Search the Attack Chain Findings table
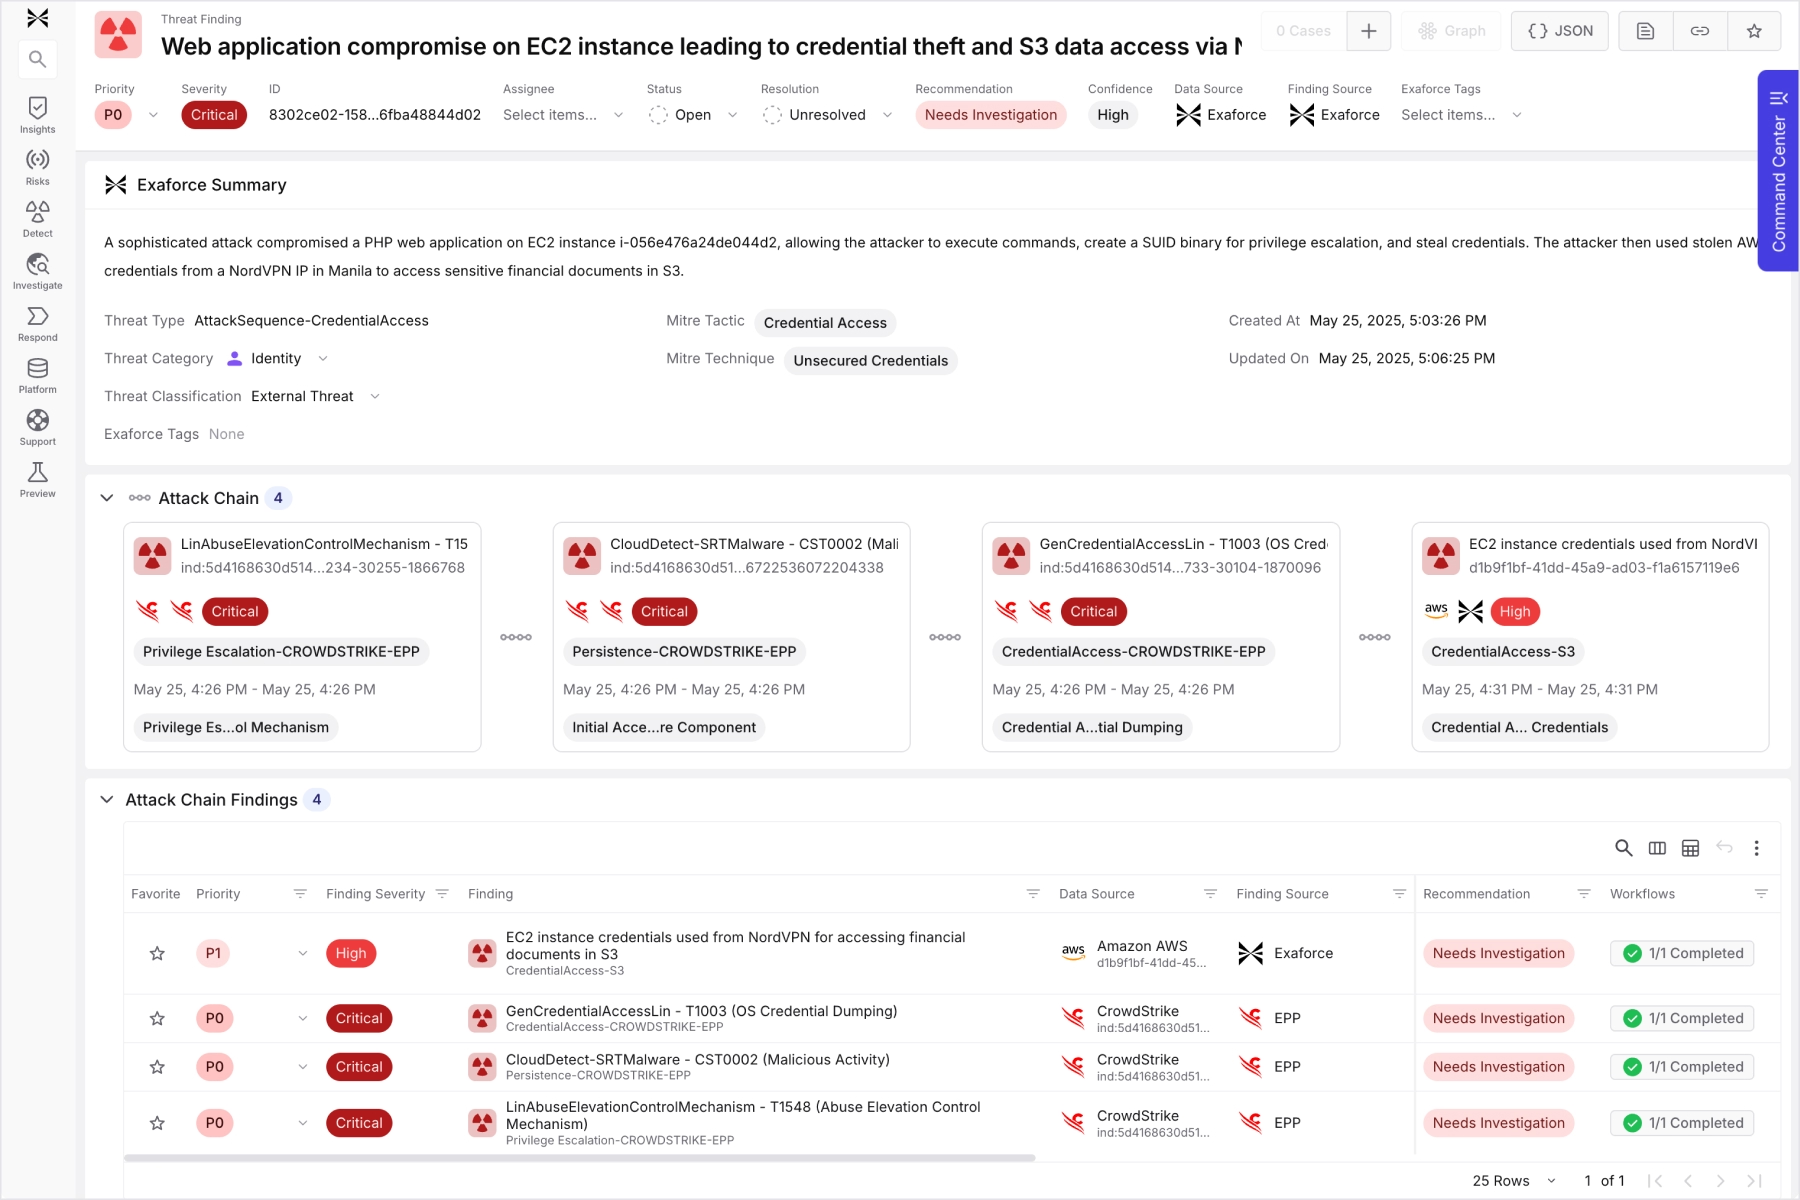The width and height of the screenshot is (1800, 1200). pos(1624,848)
